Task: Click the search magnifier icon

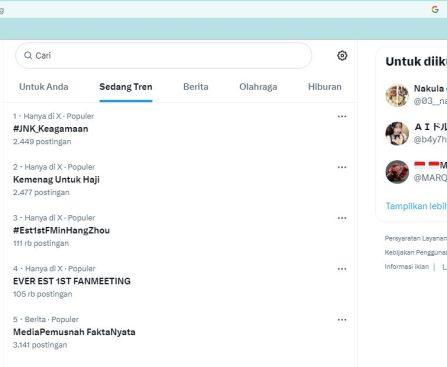Action: point(28,55)
